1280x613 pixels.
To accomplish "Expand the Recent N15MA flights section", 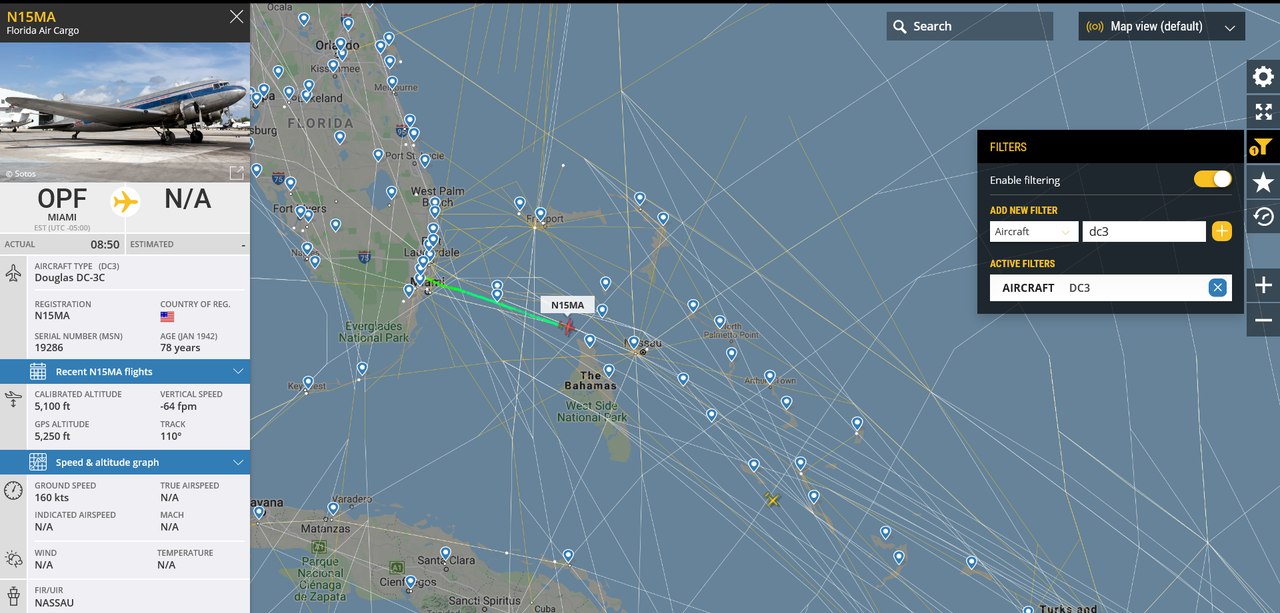I will click(125, 371).
